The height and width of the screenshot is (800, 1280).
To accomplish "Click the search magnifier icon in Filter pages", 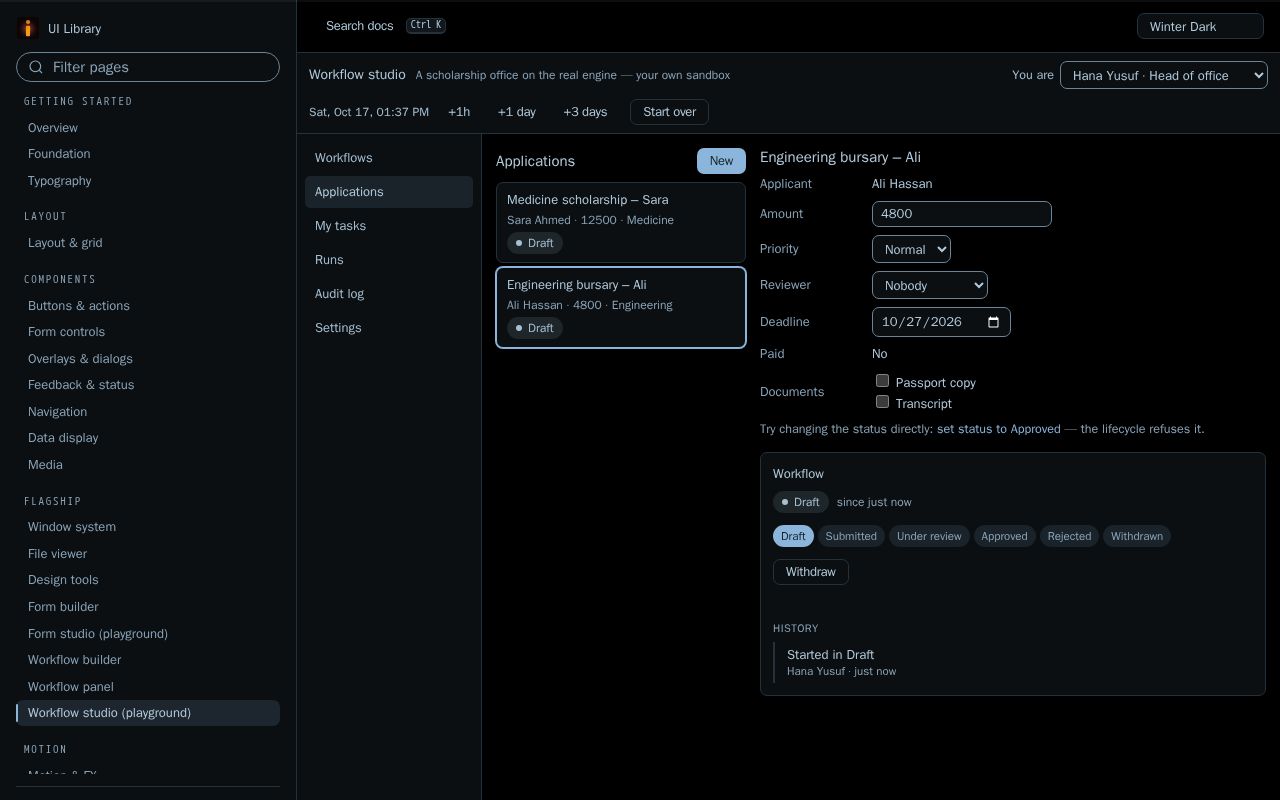I will [36, 67].
